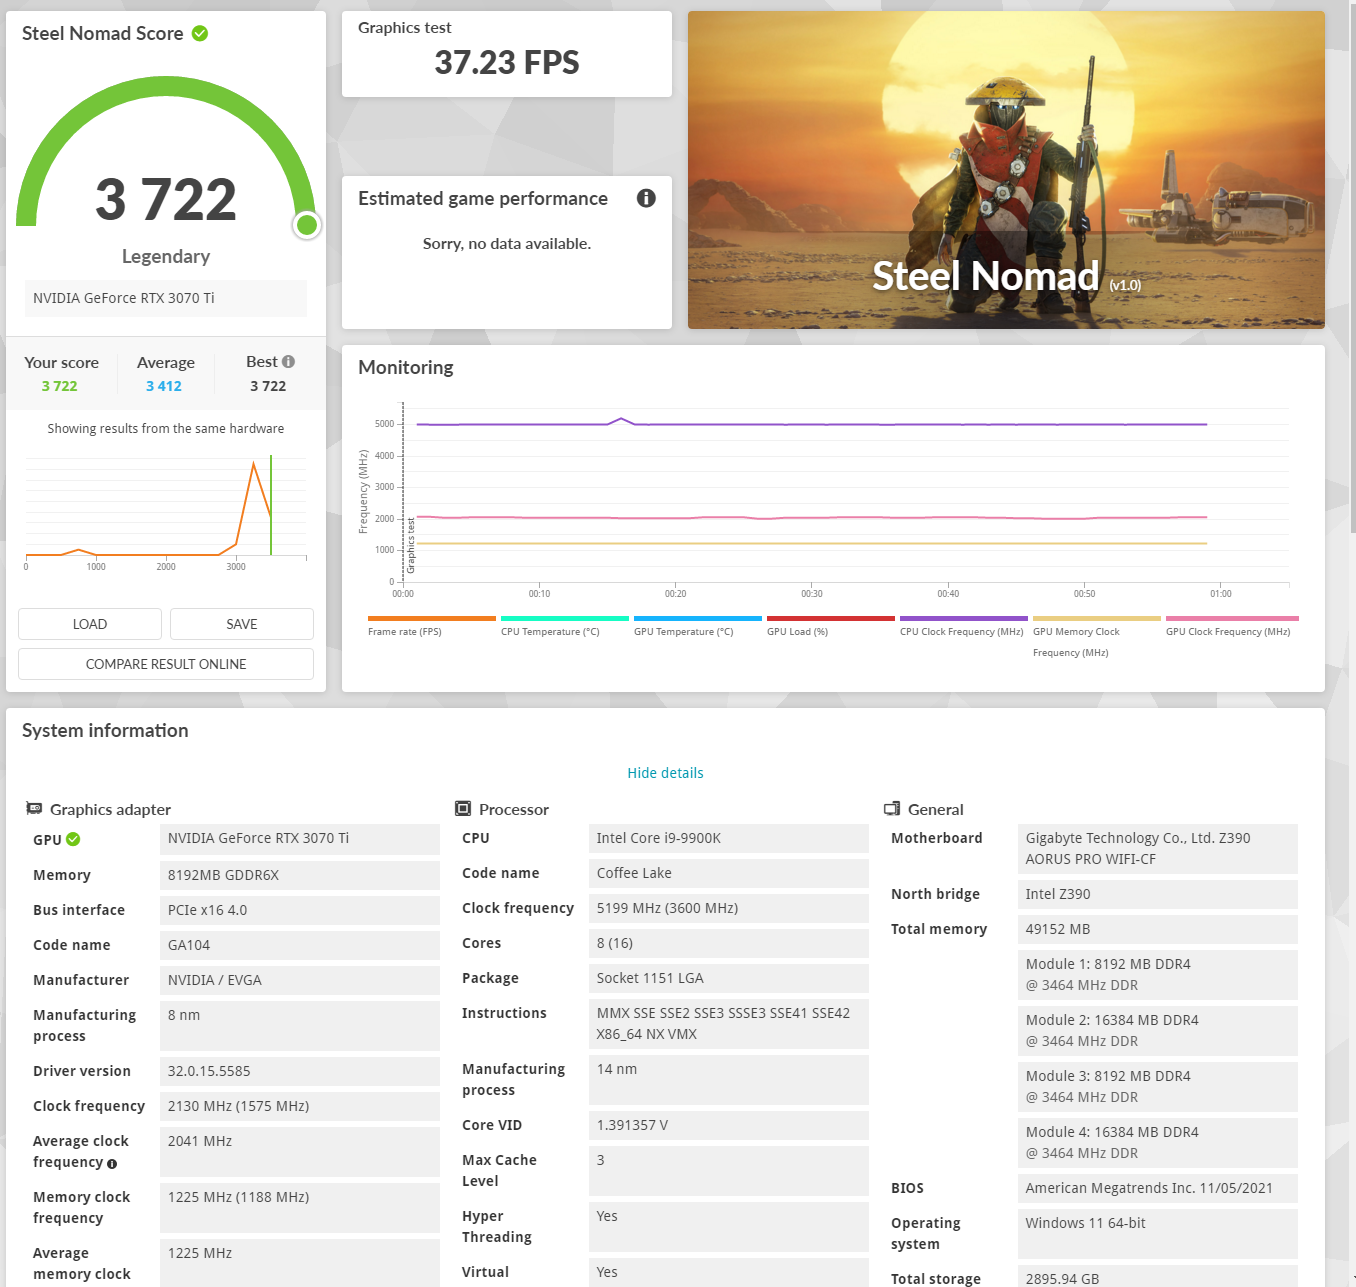Click Operating system value Windows 11 64-bit
Image resolution: width=1356 pixels, height=1287 pixels.
[x=1158, y=1234]
